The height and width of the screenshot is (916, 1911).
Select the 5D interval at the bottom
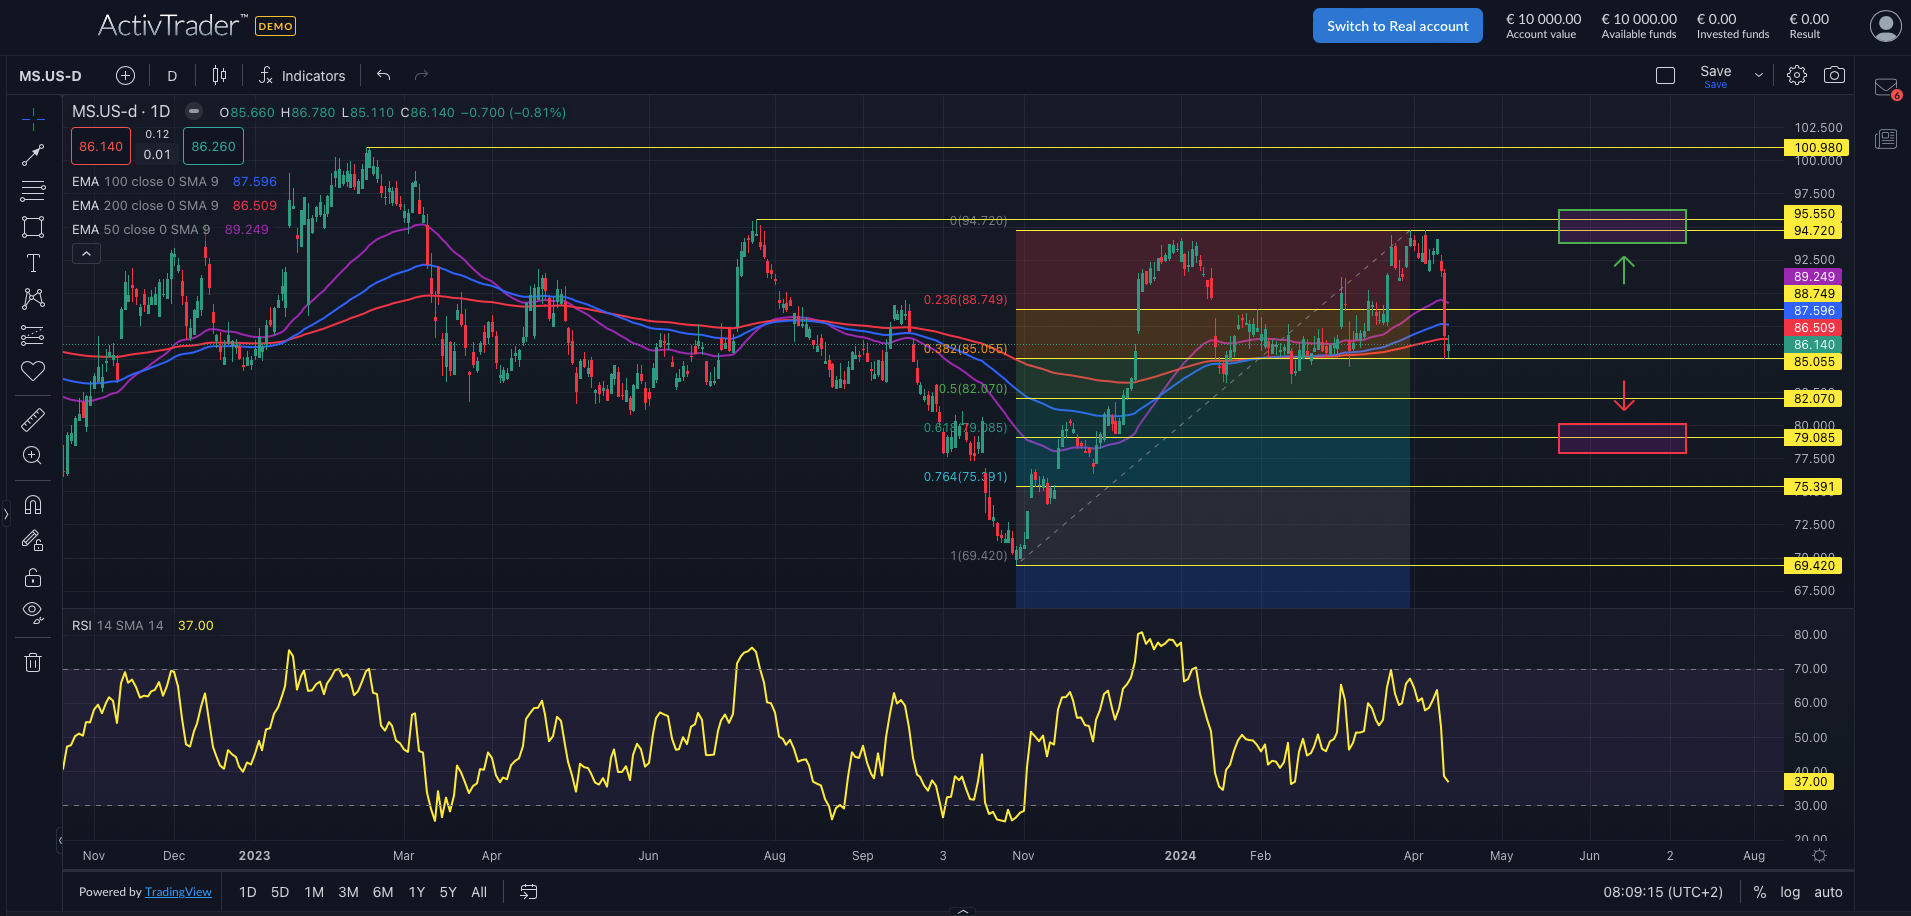pyautogui.click(x=280, y=891)
